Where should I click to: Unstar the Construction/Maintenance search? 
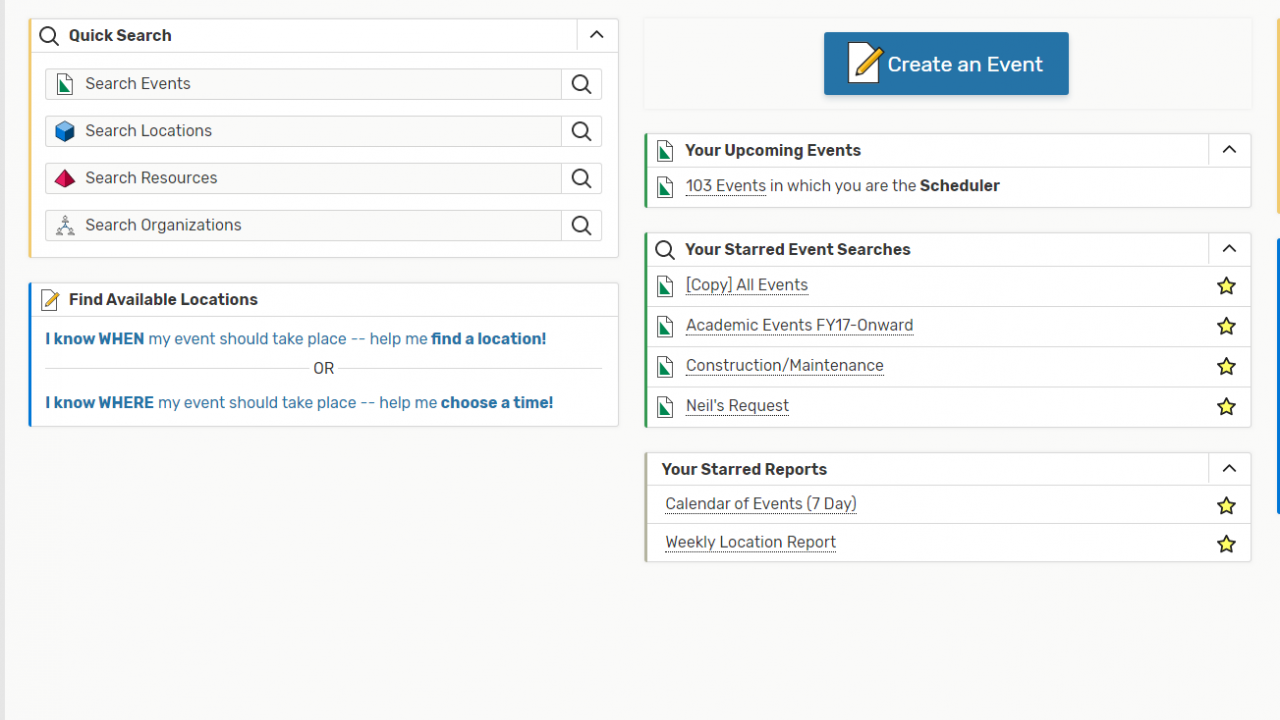click(x=1226, y=366)
